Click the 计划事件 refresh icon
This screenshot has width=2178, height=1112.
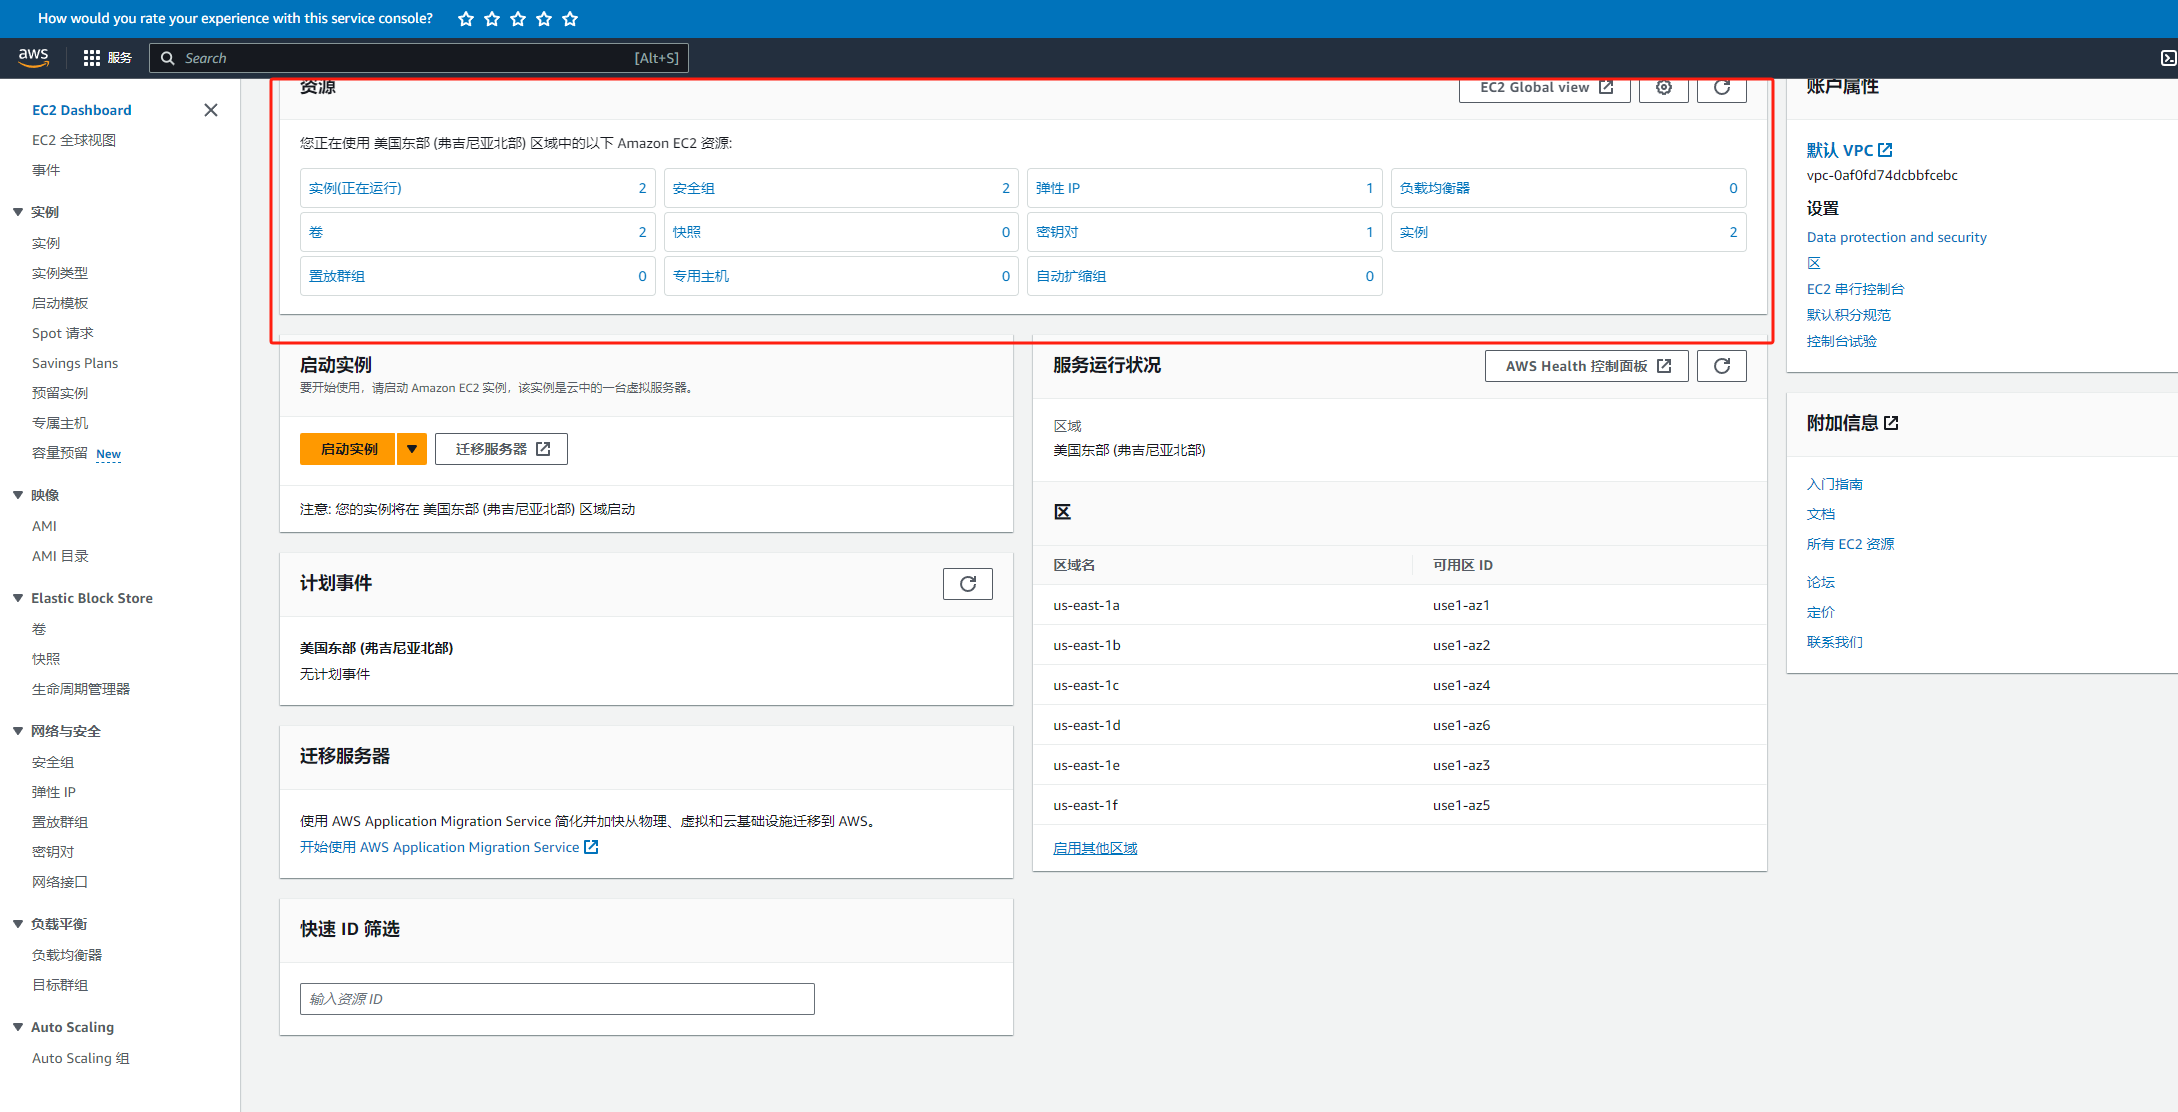(967, 584)
